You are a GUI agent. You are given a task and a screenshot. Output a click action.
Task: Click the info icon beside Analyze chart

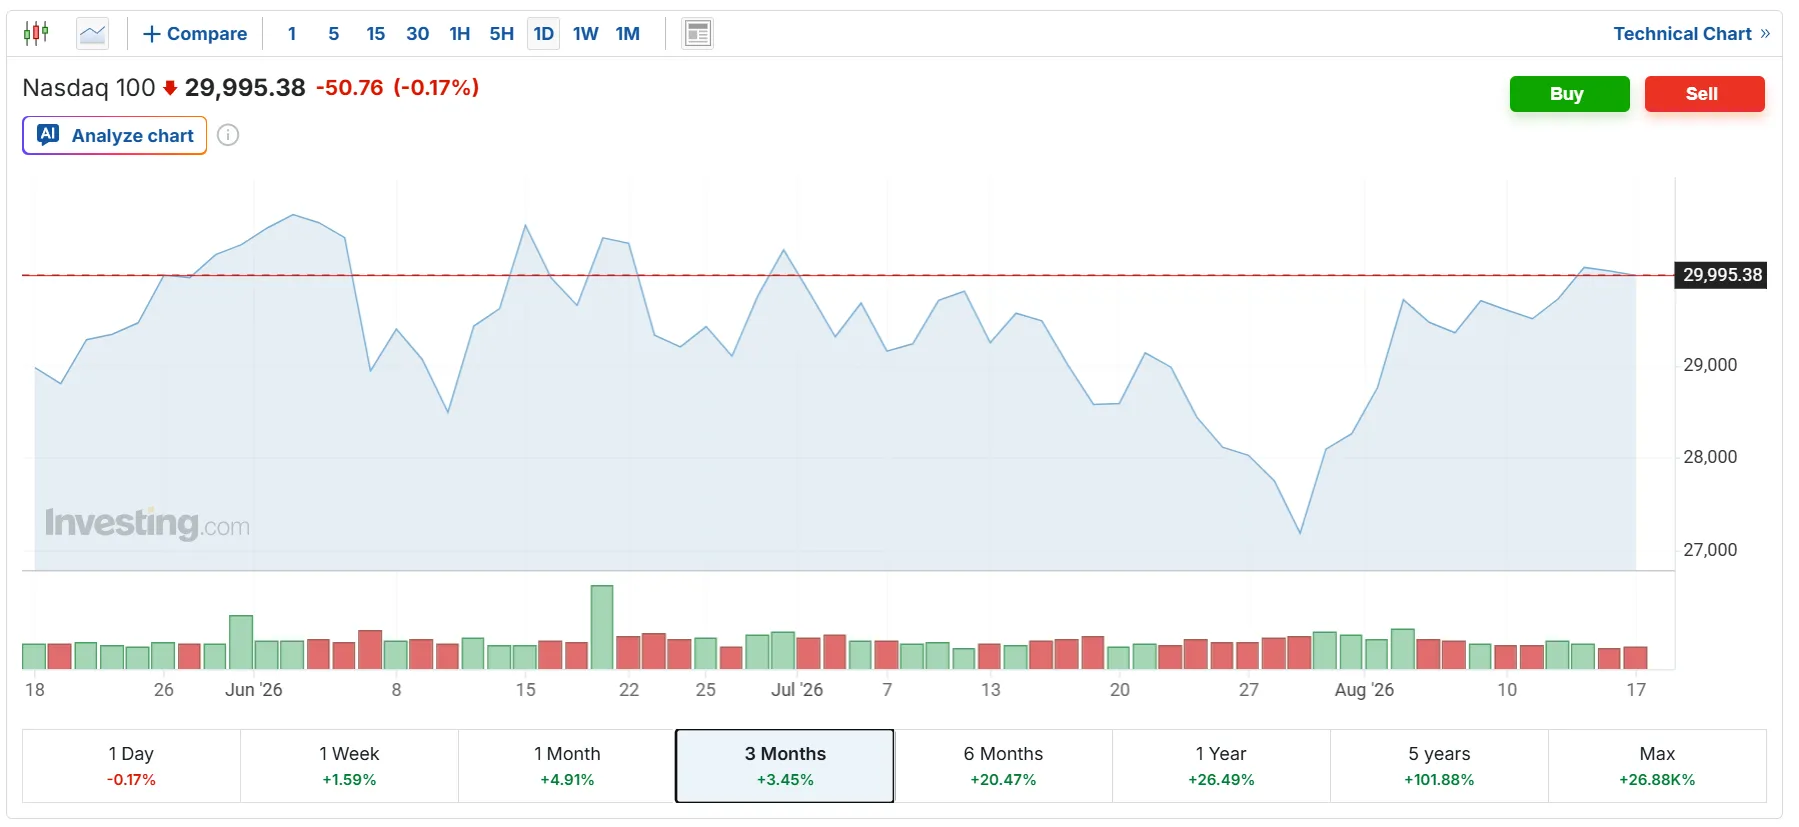click(x=228, y=135)
